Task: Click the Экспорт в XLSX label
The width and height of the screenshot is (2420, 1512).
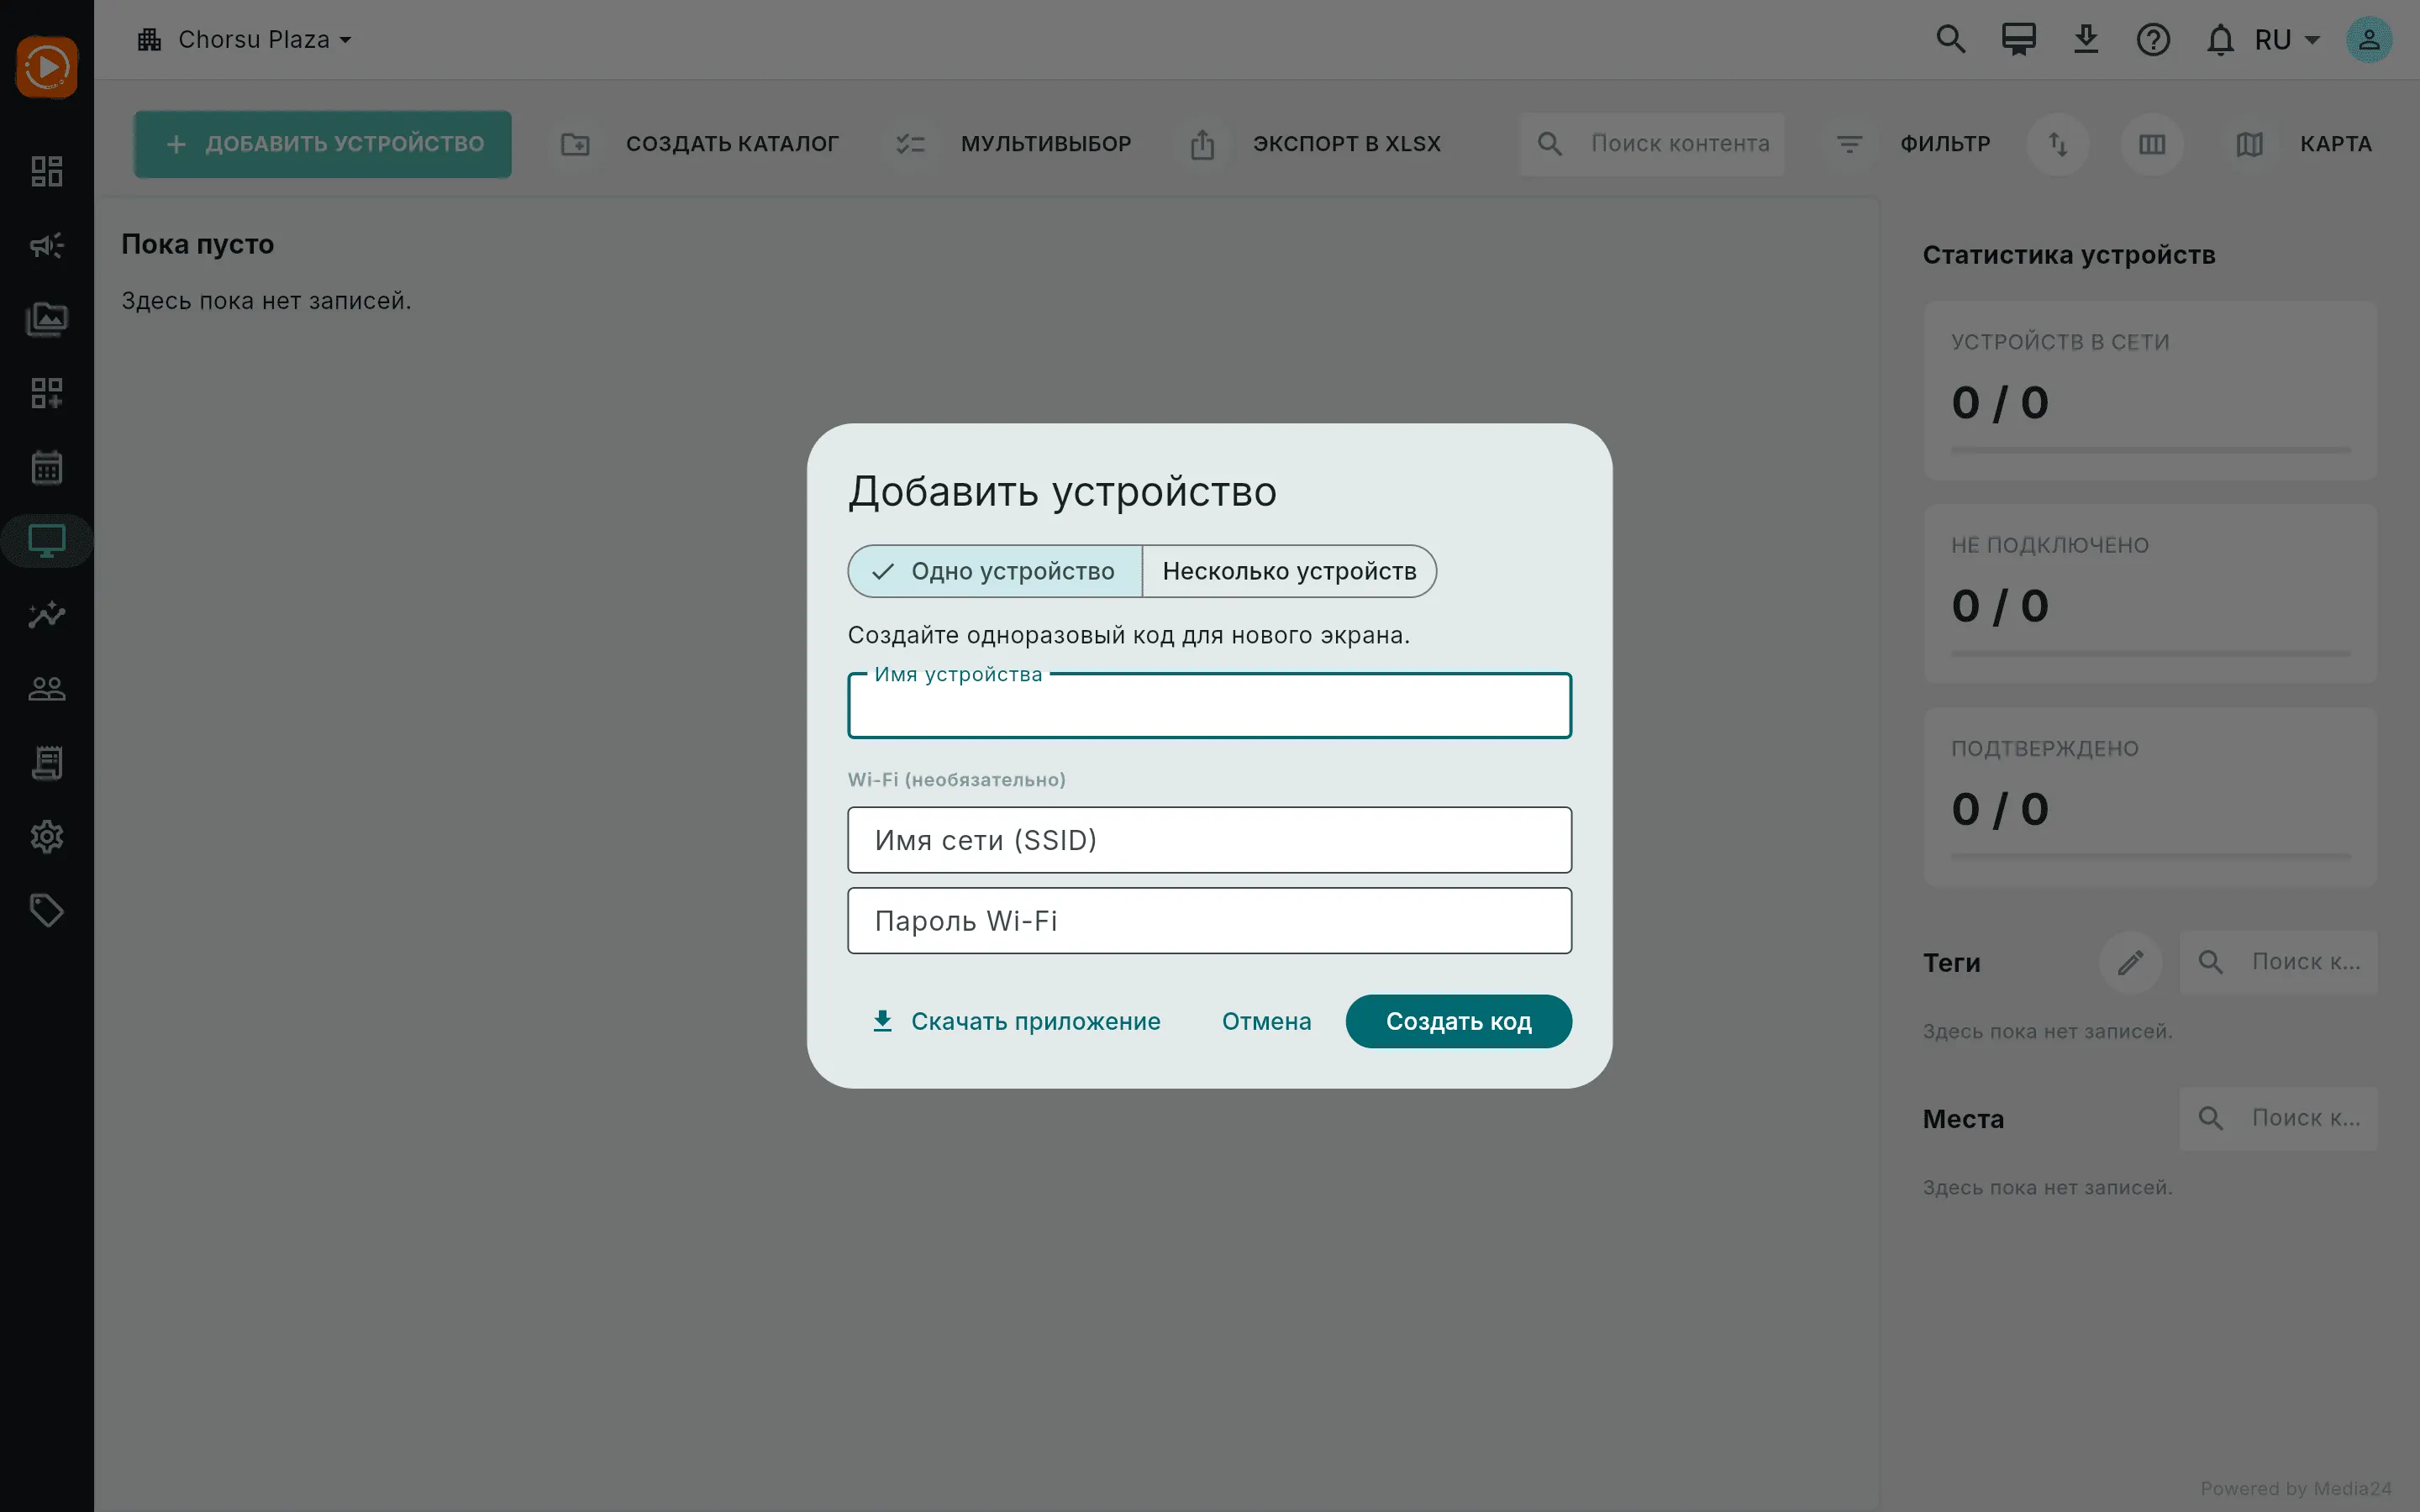Action: click(x=1346, y=144)
